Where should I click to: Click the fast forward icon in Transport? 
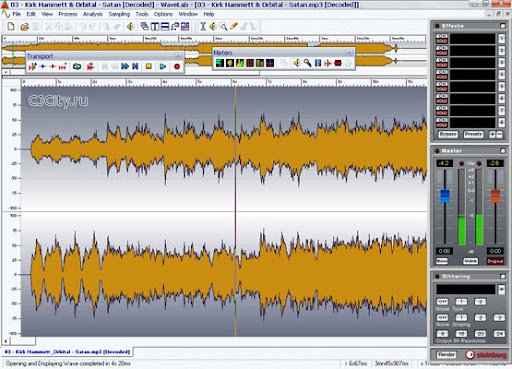[x=125, y=66]
